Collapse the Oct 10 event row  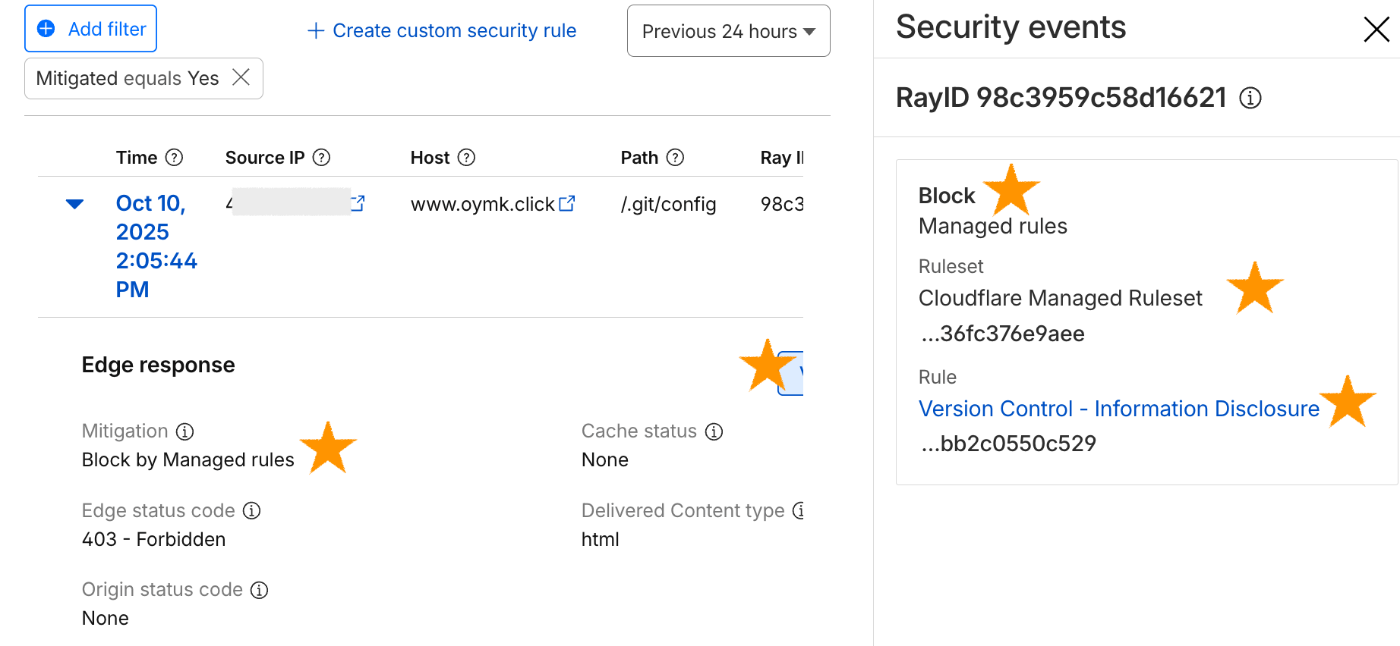[x=74, y=204]
